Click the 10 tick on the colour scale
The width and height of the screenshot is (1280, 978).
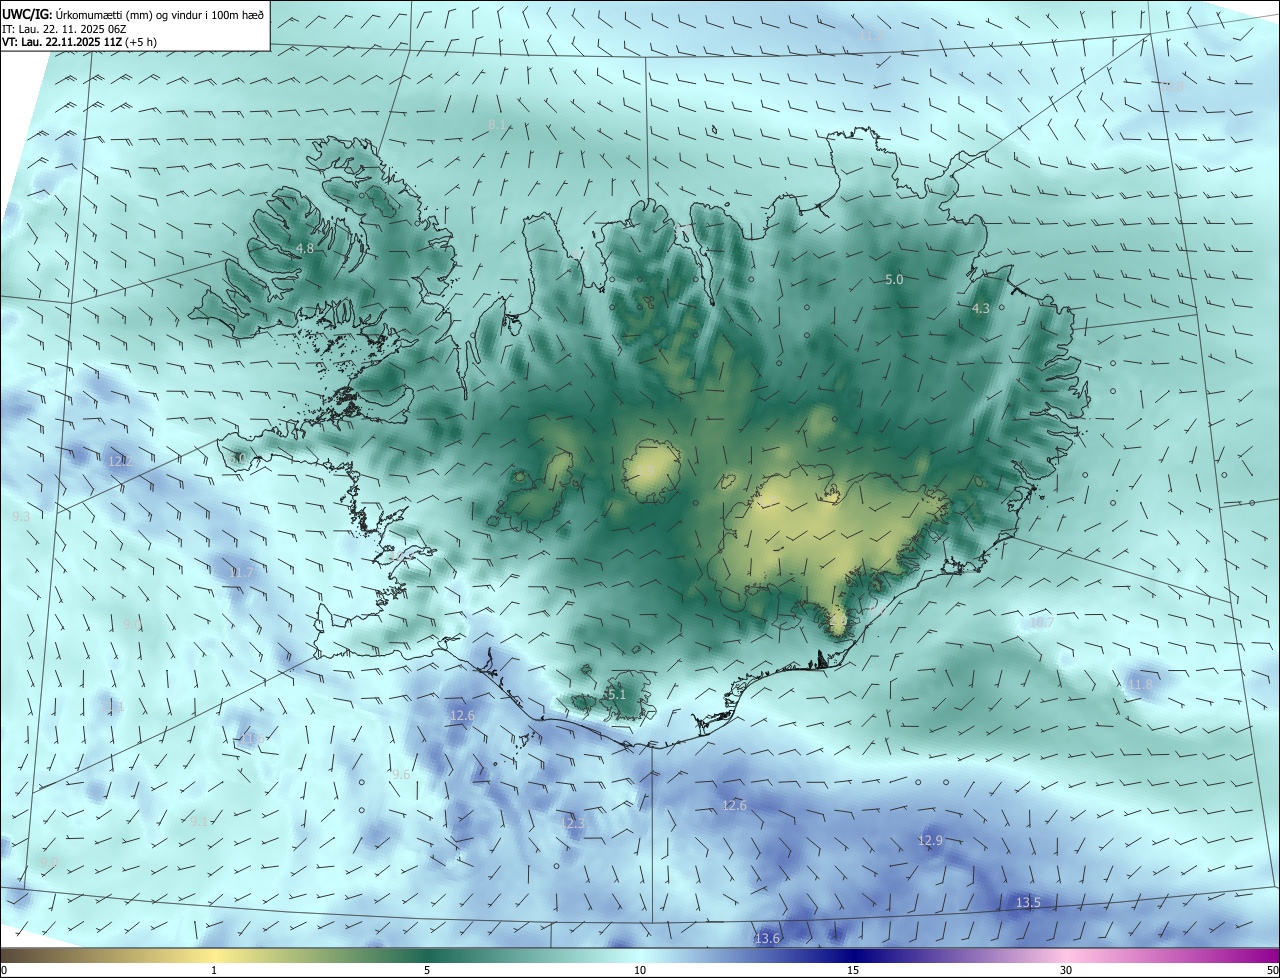pyautogui.click(x=640, y=970)
